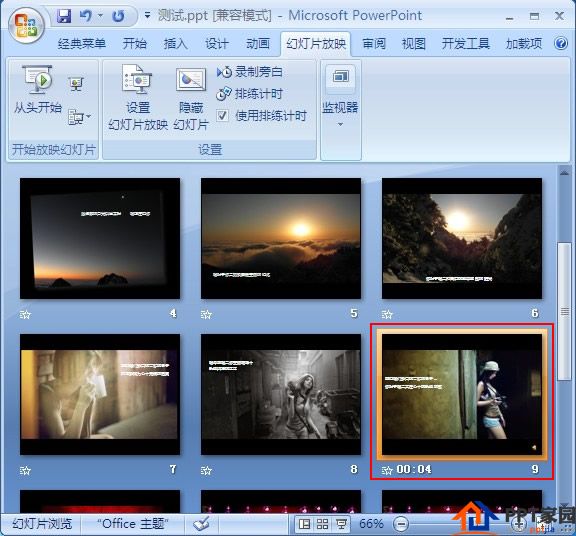Screen dimensions: 576x536
Task: Click the 幻灯片浏览 status bar label
Action: (42, 524)
